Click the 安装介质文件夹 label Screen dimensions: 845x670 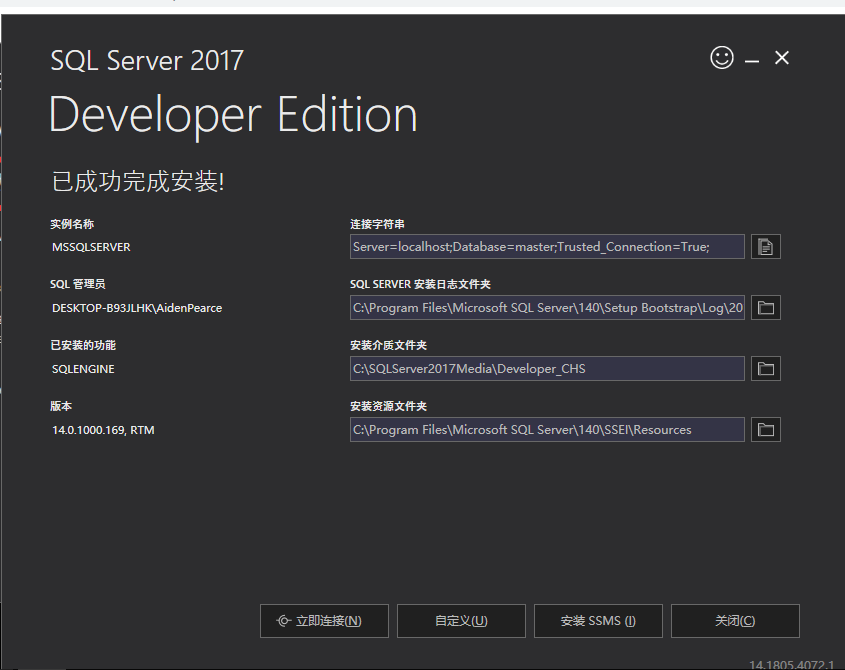pyautogui.click(x=388, y=345)
